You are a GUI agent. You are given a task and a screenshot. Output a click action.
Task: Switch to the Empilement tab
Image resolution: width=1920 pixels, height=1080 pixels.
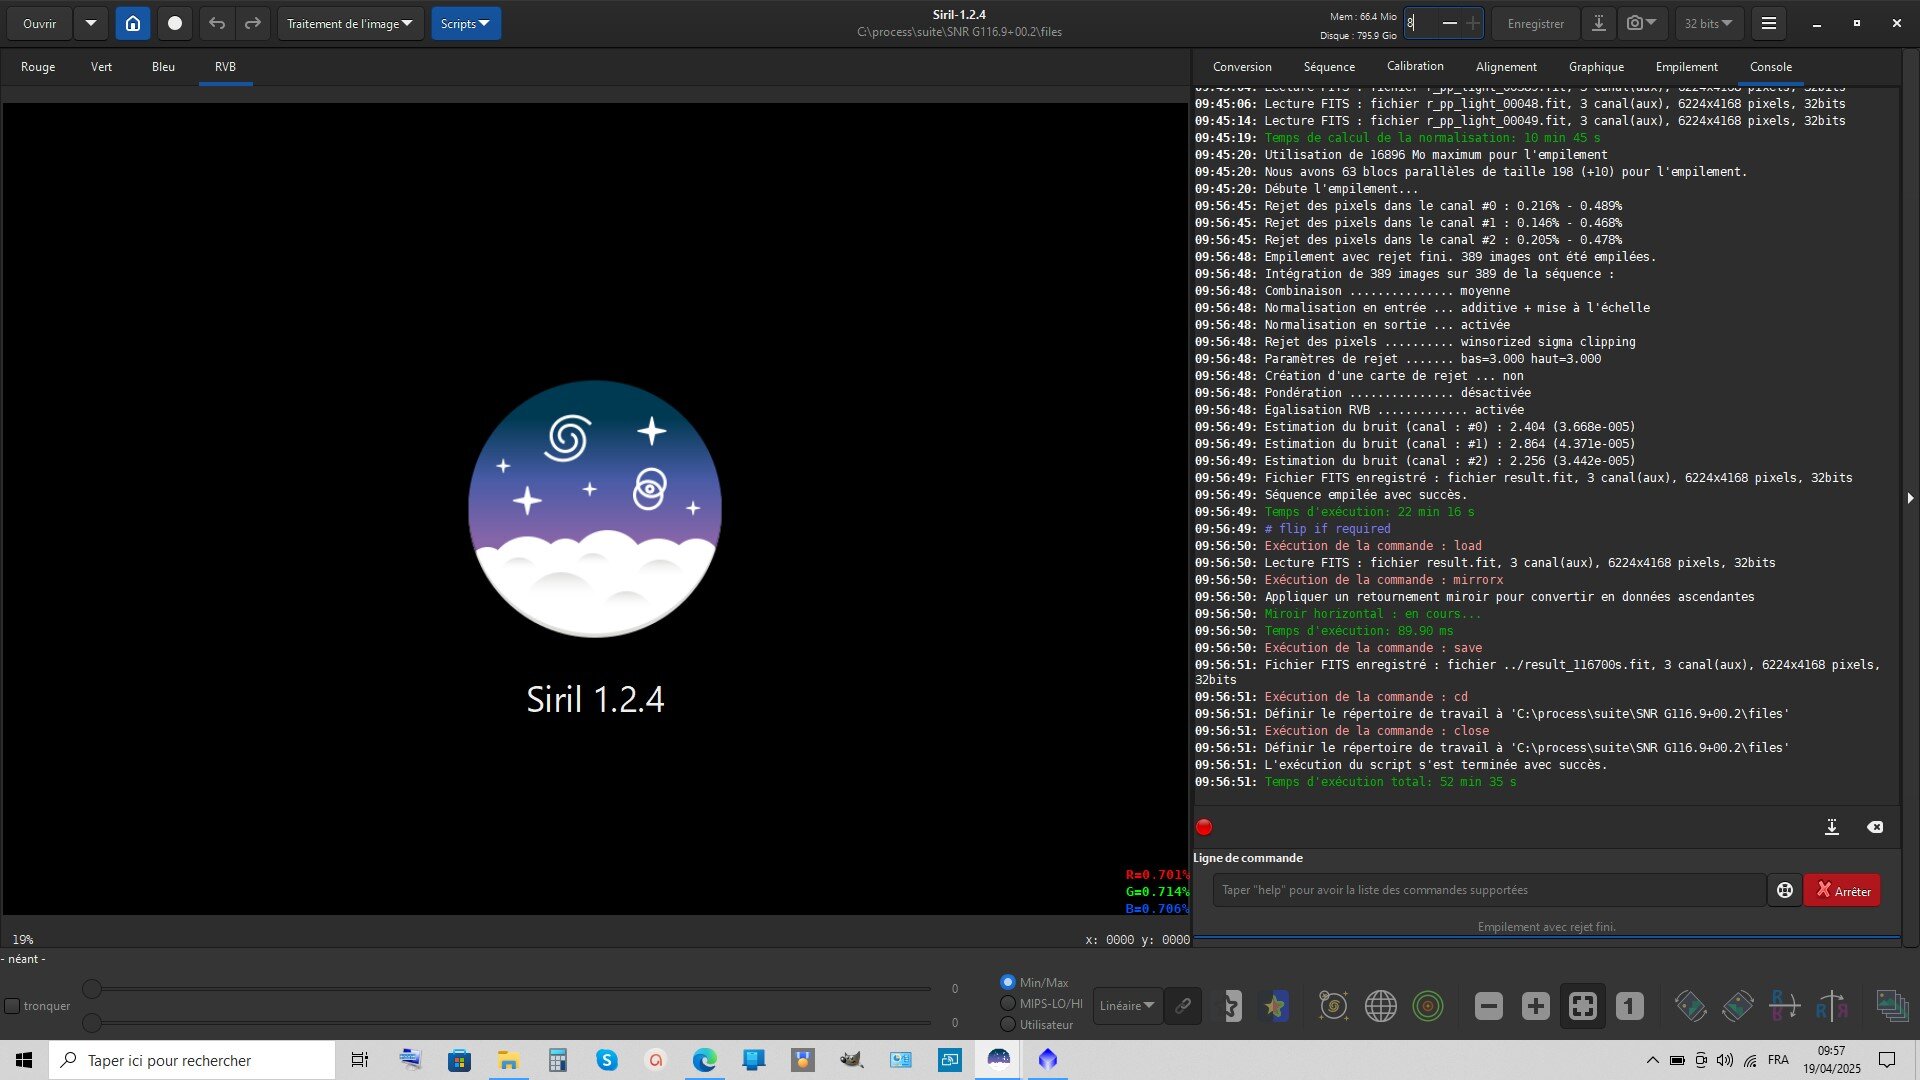click(x=1686, y=67)
